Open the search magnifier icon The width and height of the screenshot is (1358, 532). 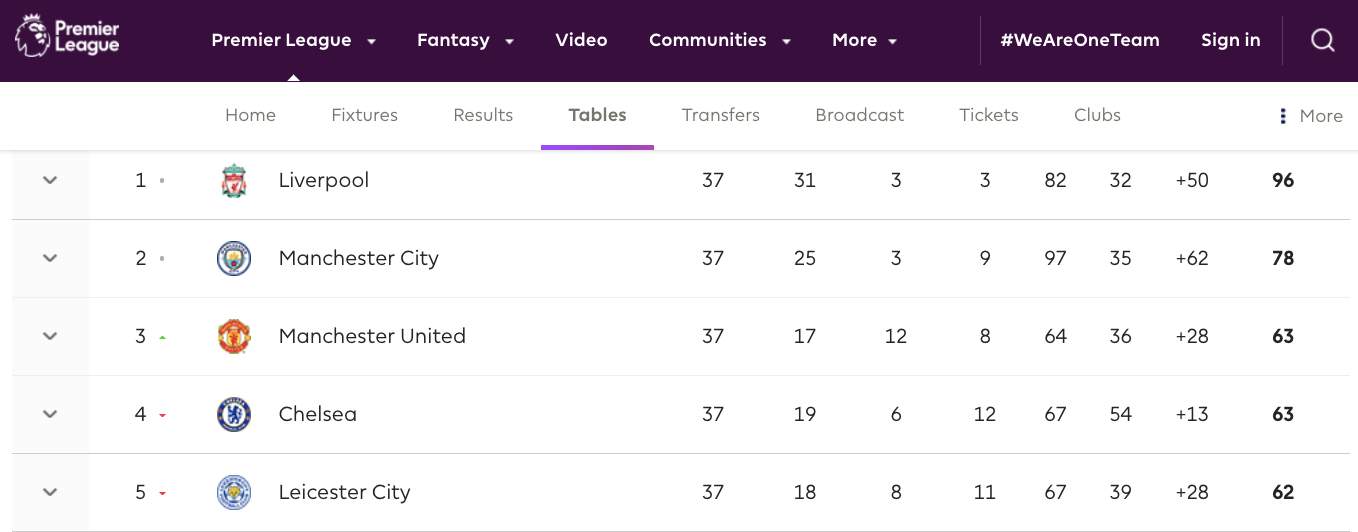[1322, 40]
